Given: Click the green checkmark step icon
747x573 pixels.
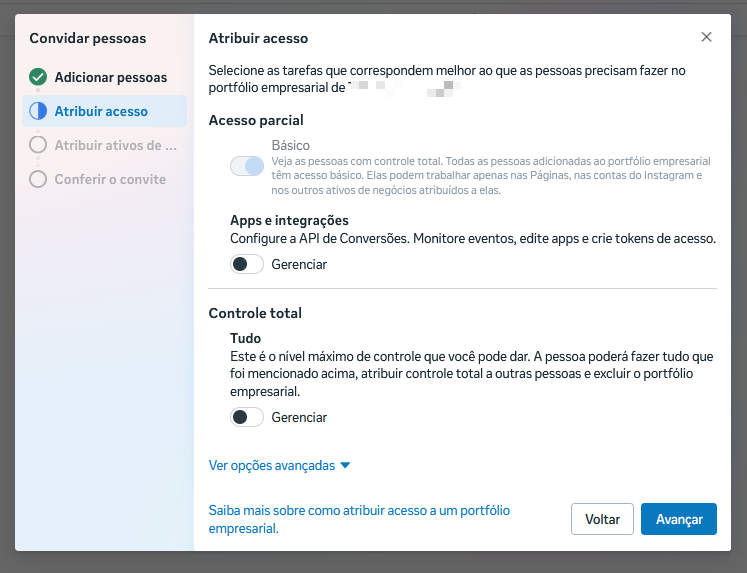Looking at the screenshot, I should tap(38, 77).
